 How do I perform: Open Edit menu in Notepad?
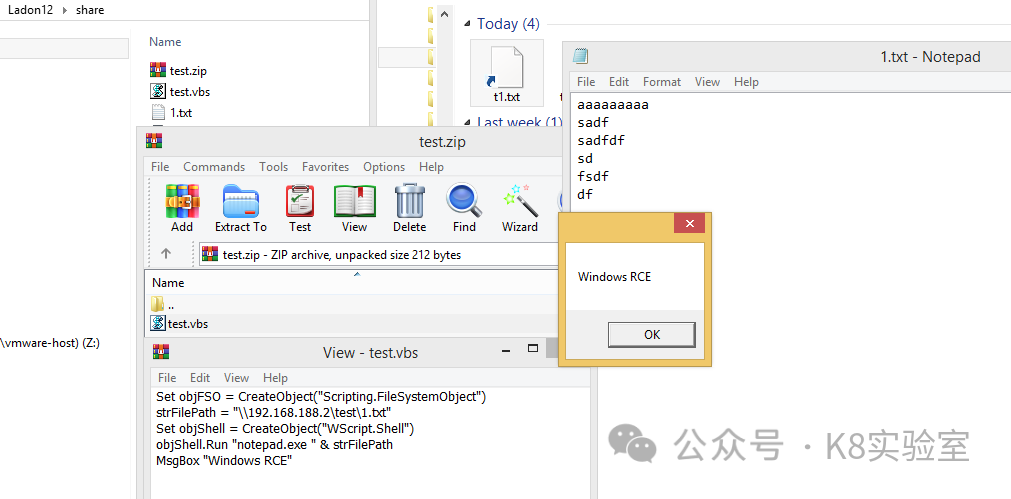pos(619,82)
